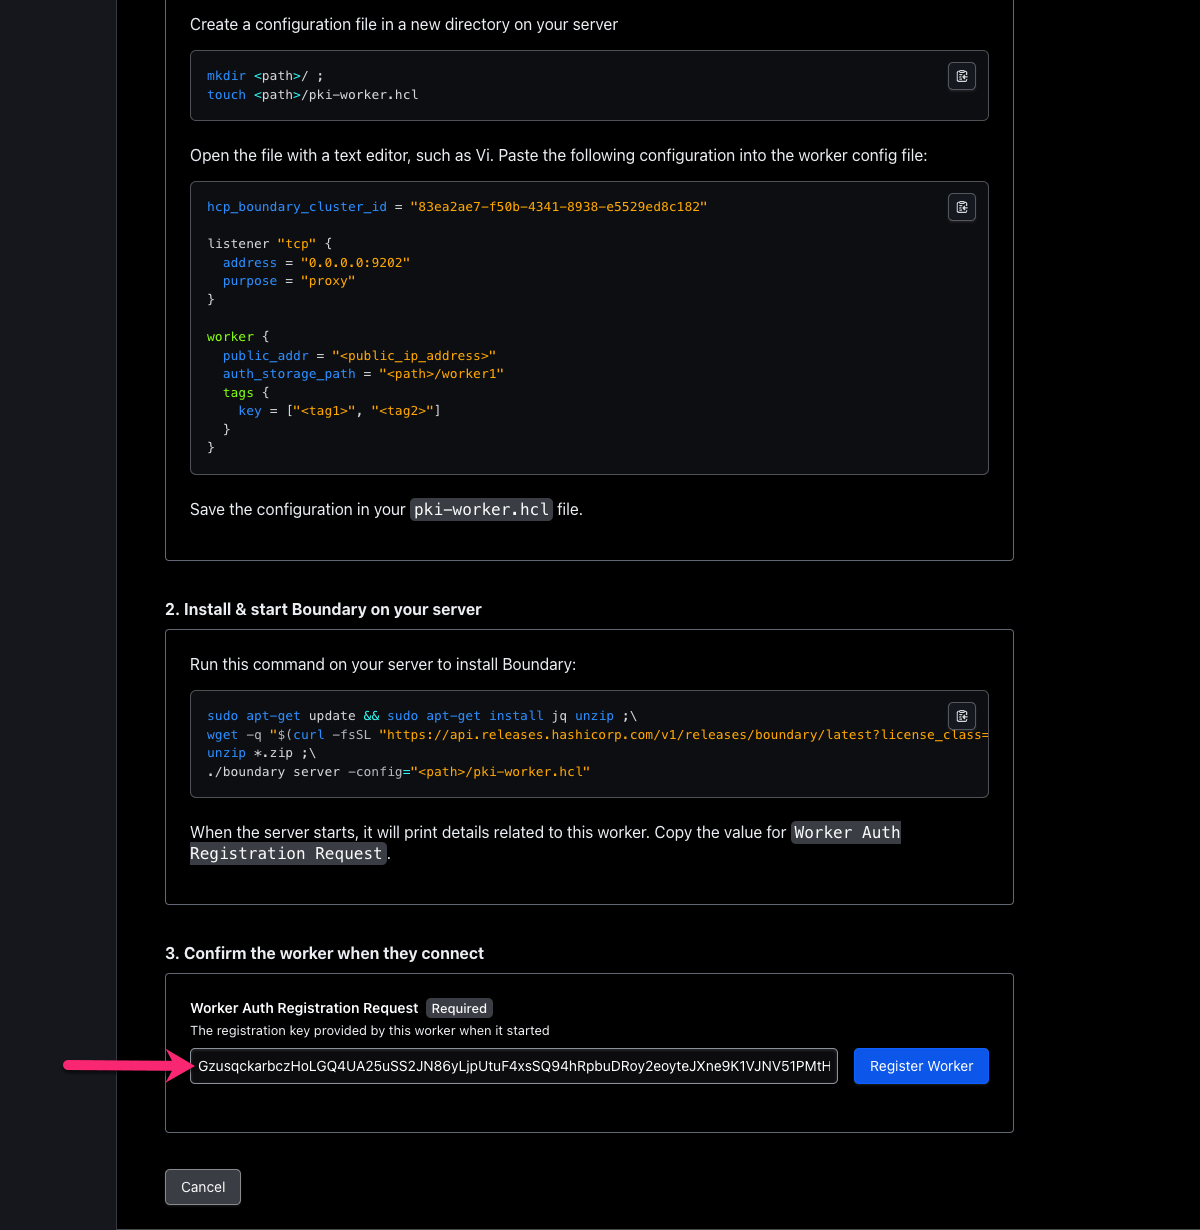Click the "mkdir <path>/ ;" line
The height and width of the screenshot is (1230, 1200).
(x=265, y=76)
